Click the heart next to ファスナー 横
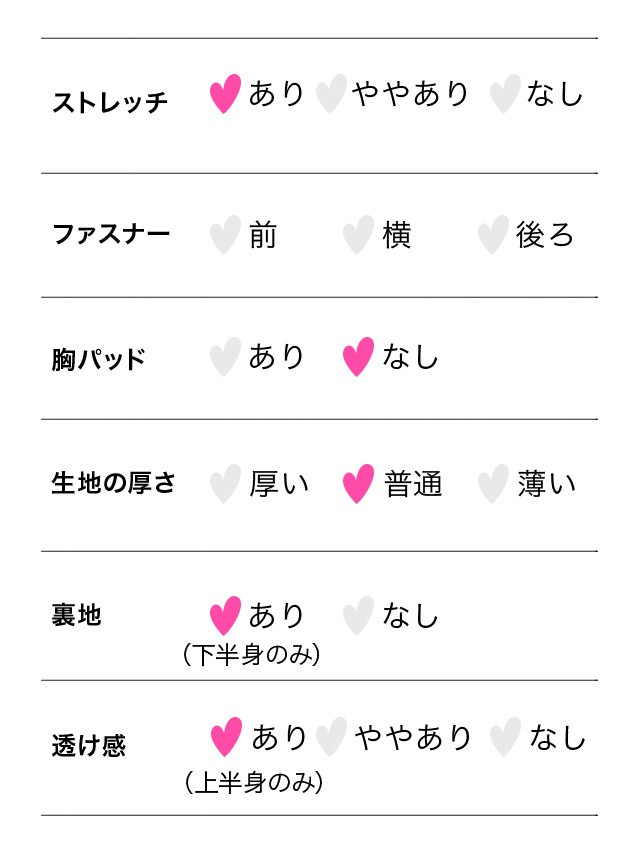Viewport: 640px width, 854px height. coord(358,236)
